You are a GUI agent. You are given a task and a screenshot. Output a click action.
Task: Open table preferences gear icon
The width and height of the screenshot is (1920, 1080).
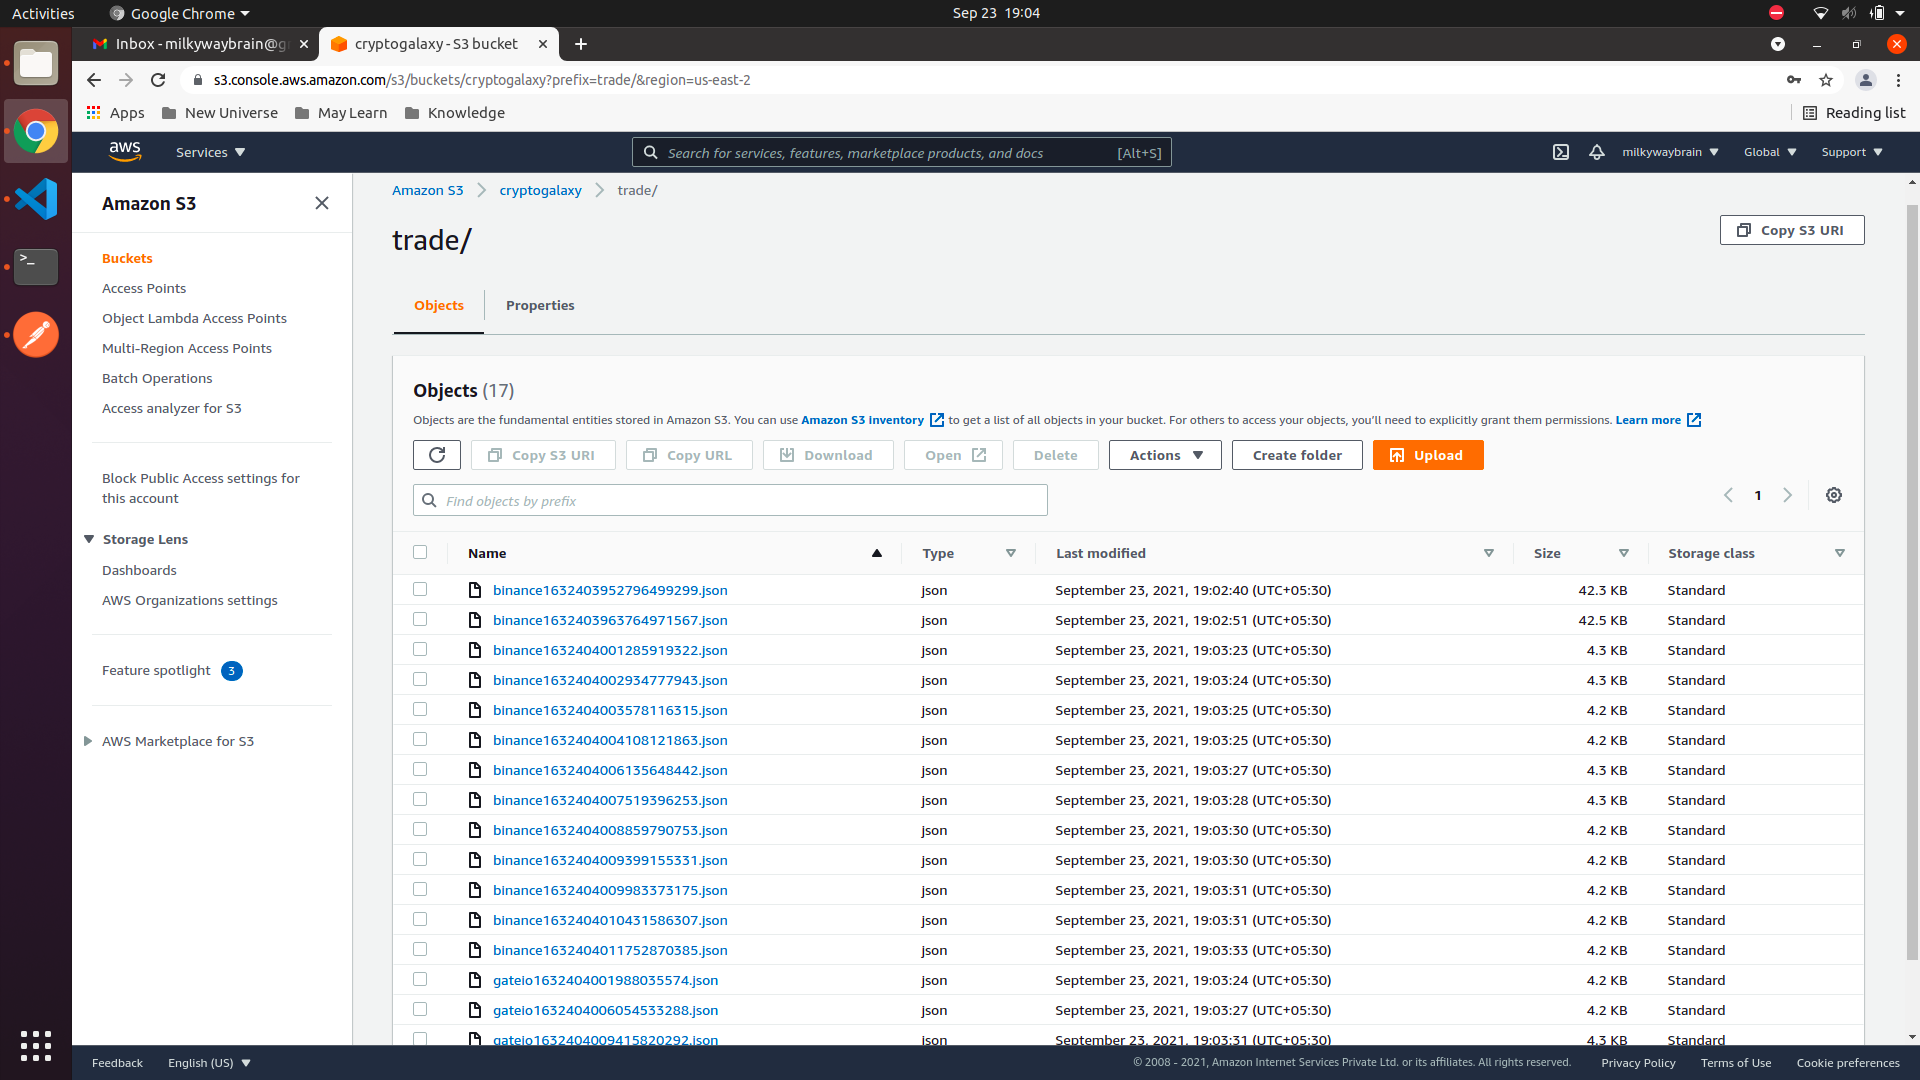(1833, 495)
